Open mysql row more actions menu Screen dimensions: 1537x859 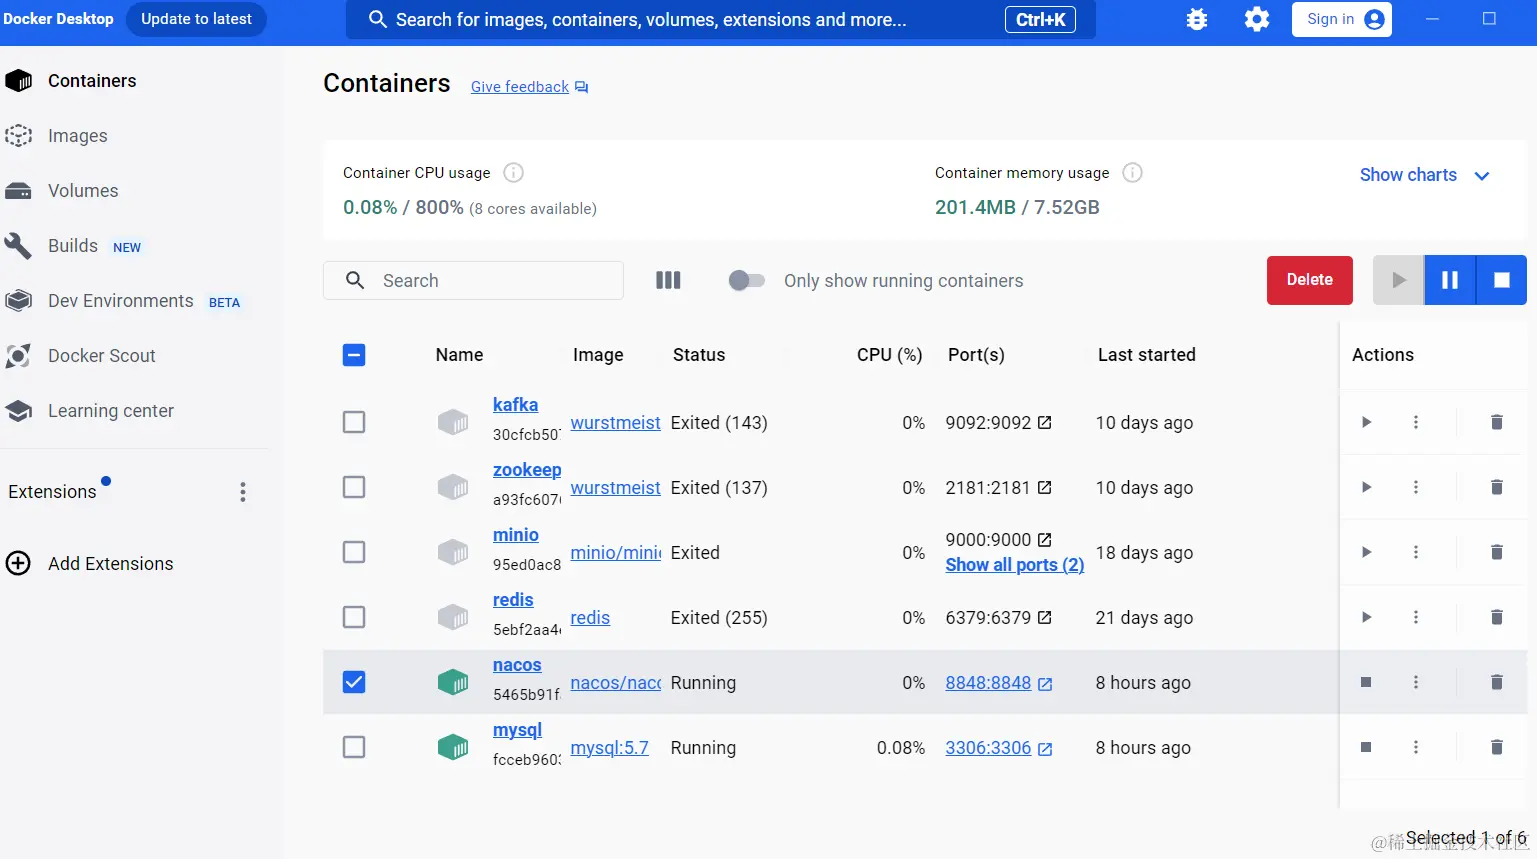click(1416, 747)
